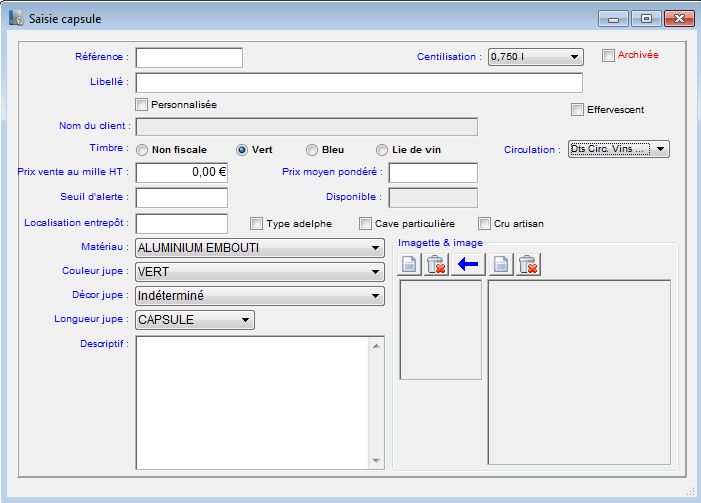Viewport: 701px width, 503px height.
Task: Click the Référence input field
Action: coord(189,57)
